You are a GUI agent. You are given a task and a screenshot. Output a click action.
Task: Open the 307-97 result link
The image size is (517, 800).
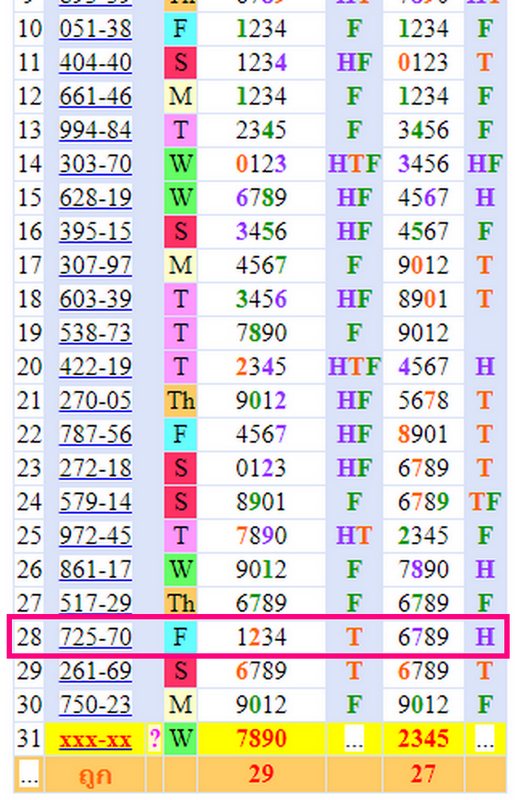pyautogui.click(x=95, y=265)
